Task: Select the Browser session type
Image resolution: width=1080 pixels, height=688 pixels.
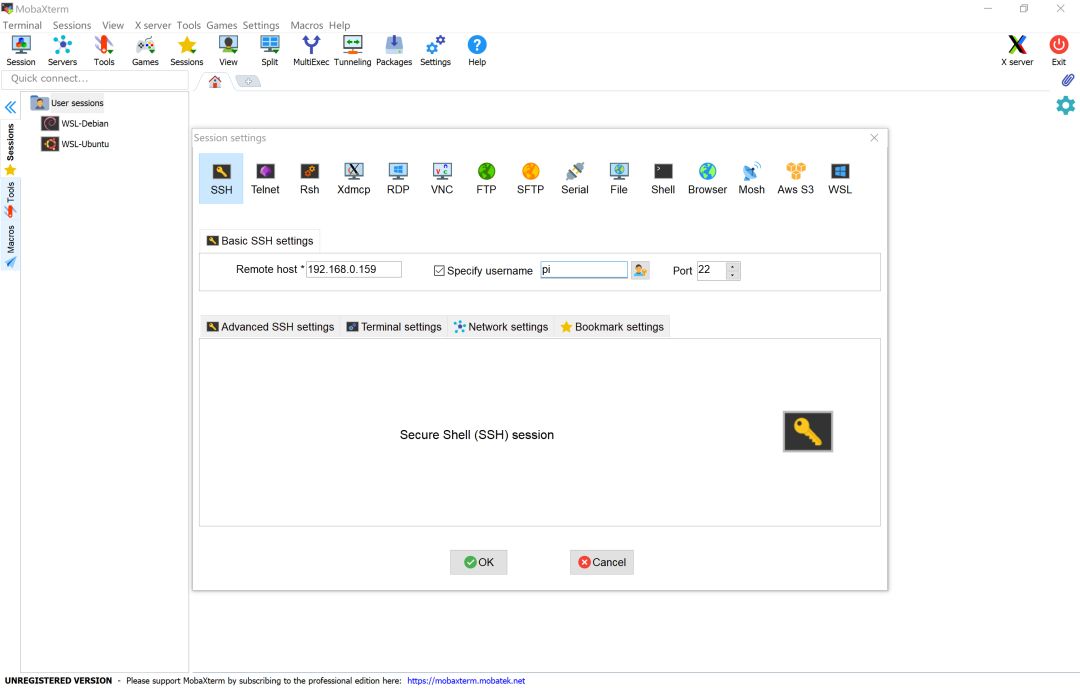Action: pos(707,178)
